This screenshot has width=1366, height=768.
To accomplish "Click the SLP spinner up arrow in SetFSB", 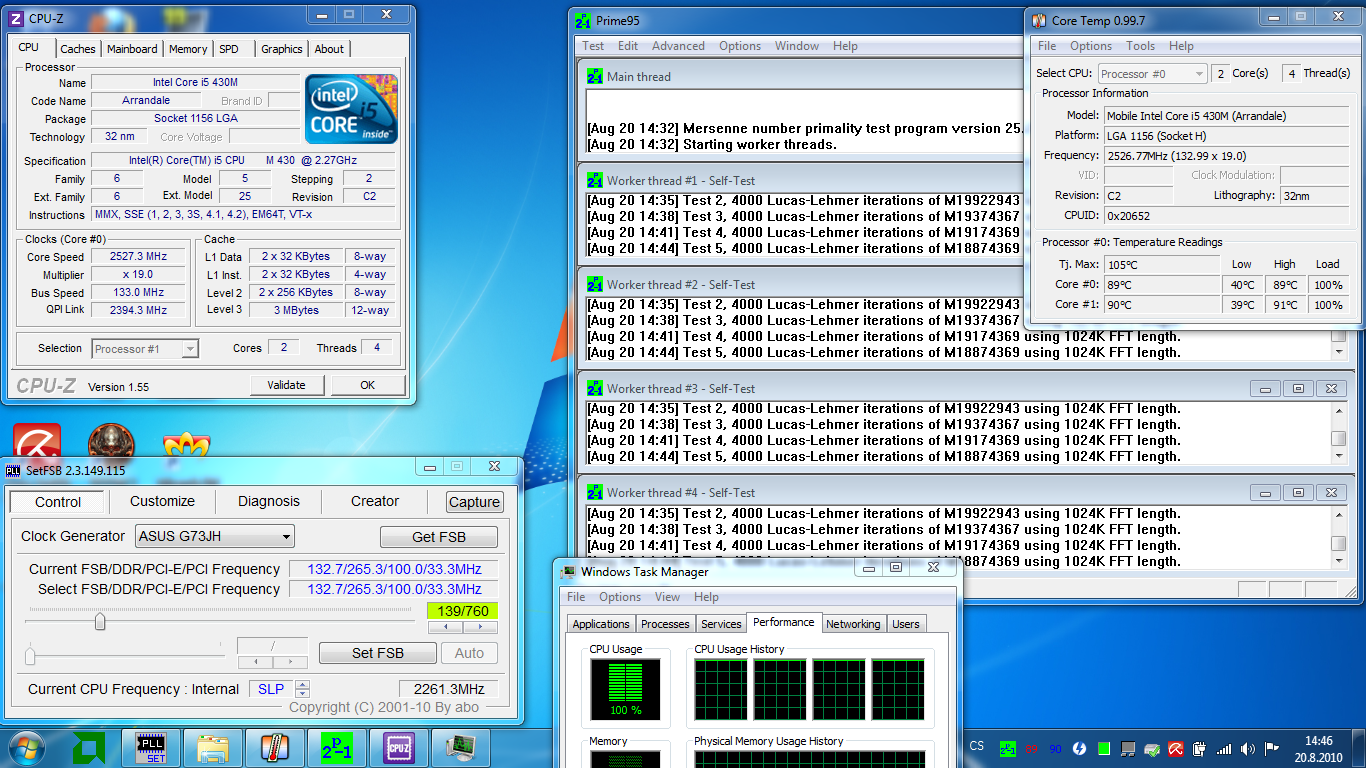I will [x=303, y=684].
